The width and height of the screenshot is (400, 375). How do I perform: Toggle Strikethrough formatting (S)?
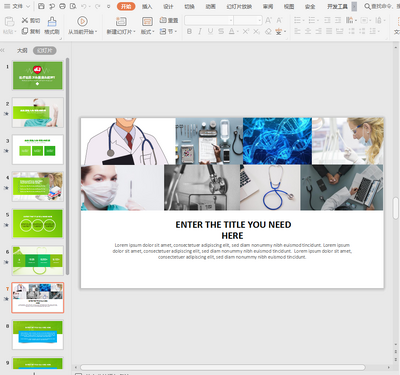click(221, 31)
